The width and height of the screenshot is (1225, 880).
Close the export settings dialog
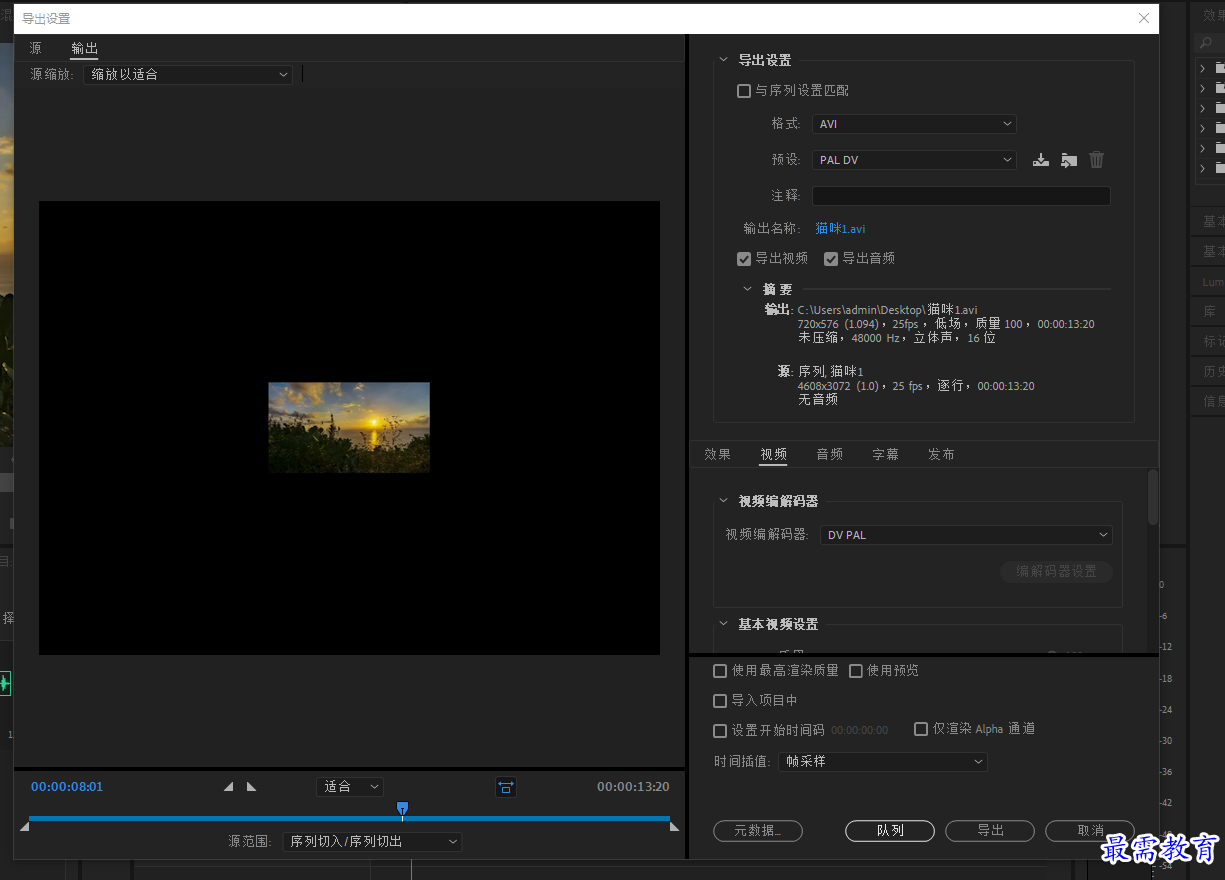pos(1144,18)
